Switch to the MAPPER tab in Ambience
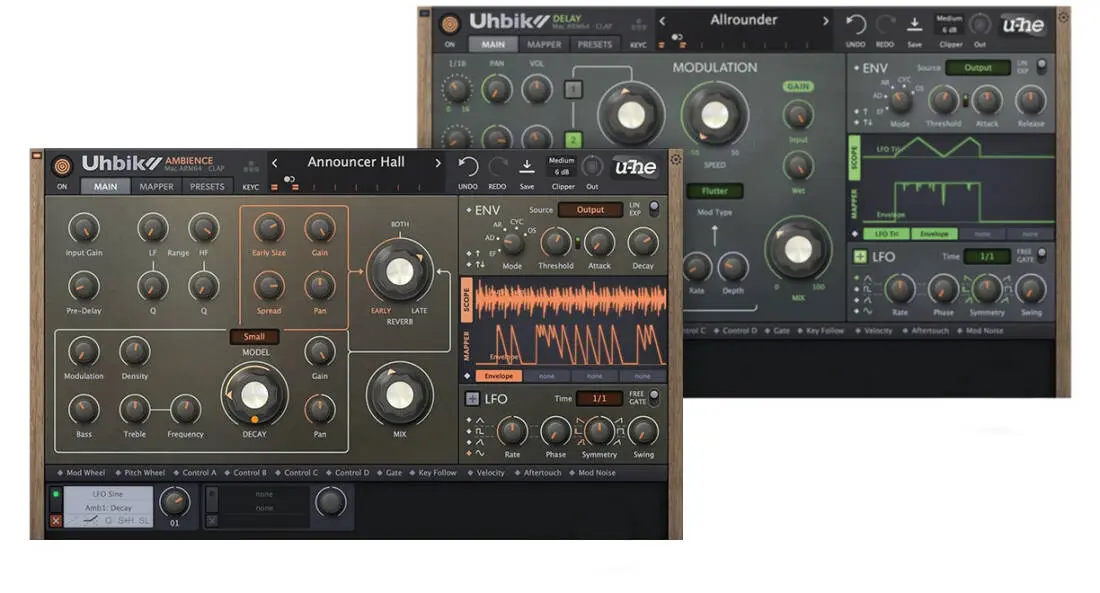 pos(157,186)
